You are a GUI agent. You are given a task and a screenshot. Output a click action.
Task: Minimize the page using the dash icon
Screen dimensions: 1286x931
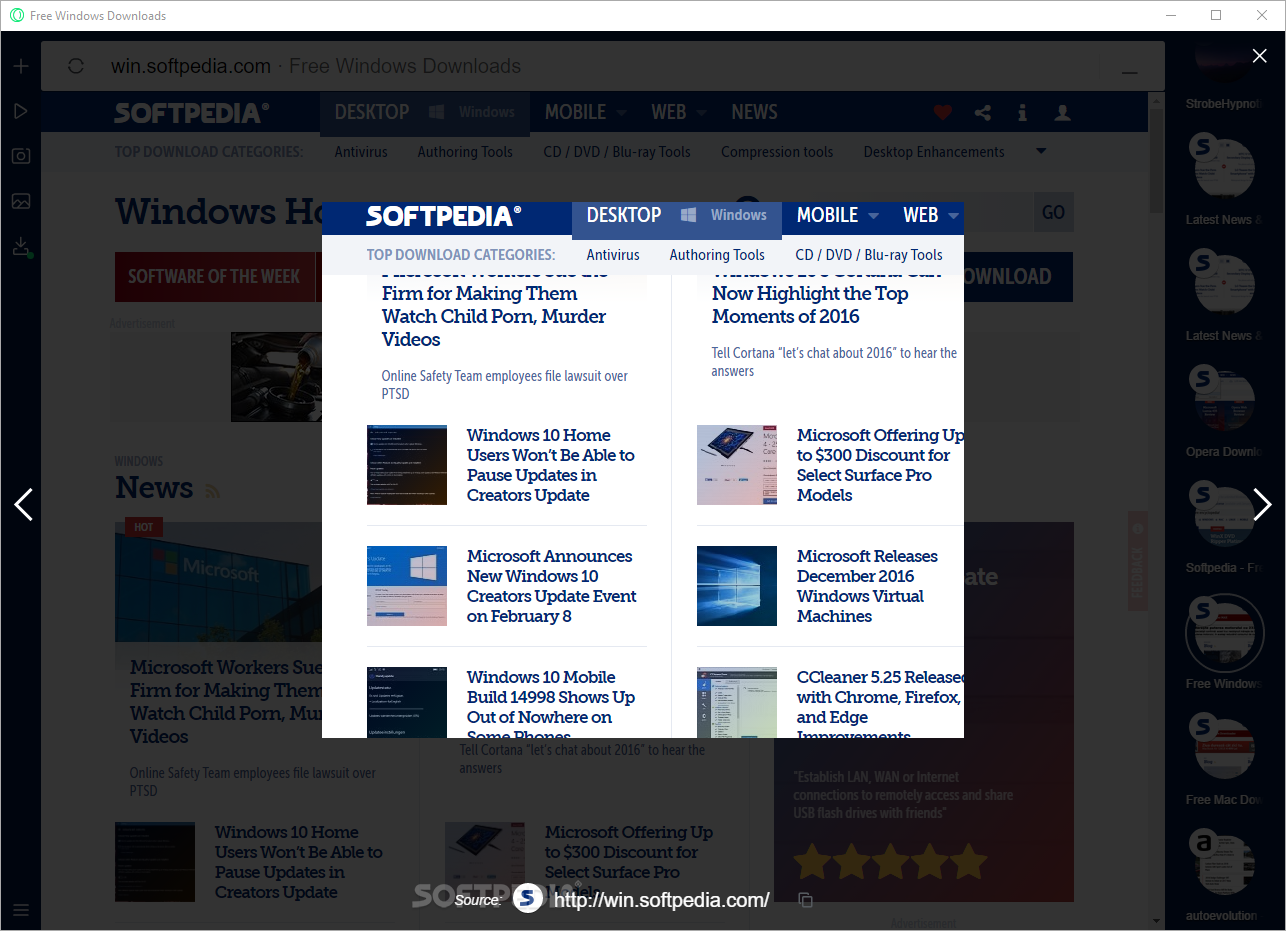click(x=1130, y=73)
